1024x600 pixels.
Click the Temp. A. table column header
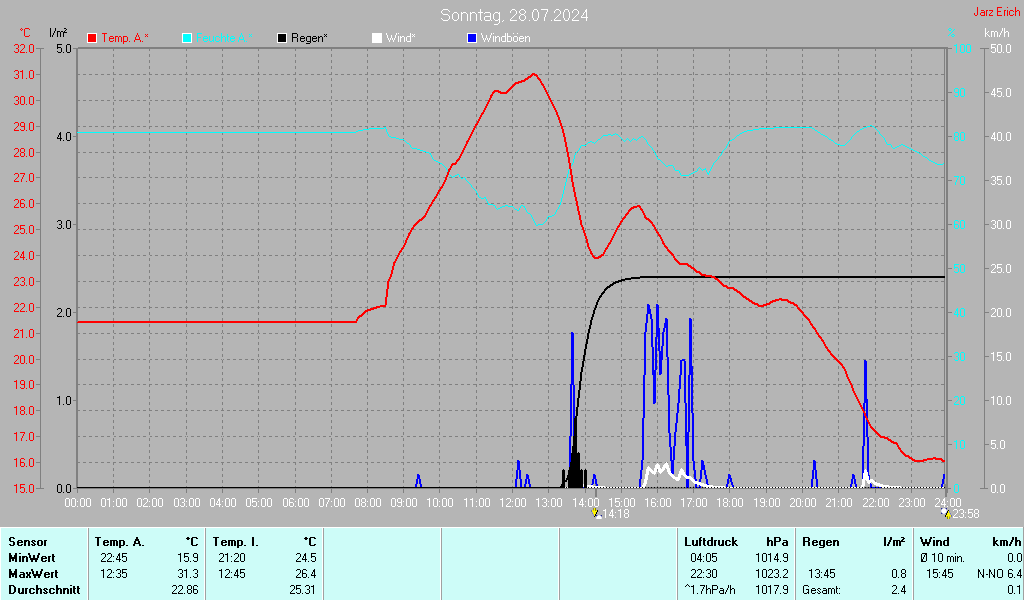(120, 542)
